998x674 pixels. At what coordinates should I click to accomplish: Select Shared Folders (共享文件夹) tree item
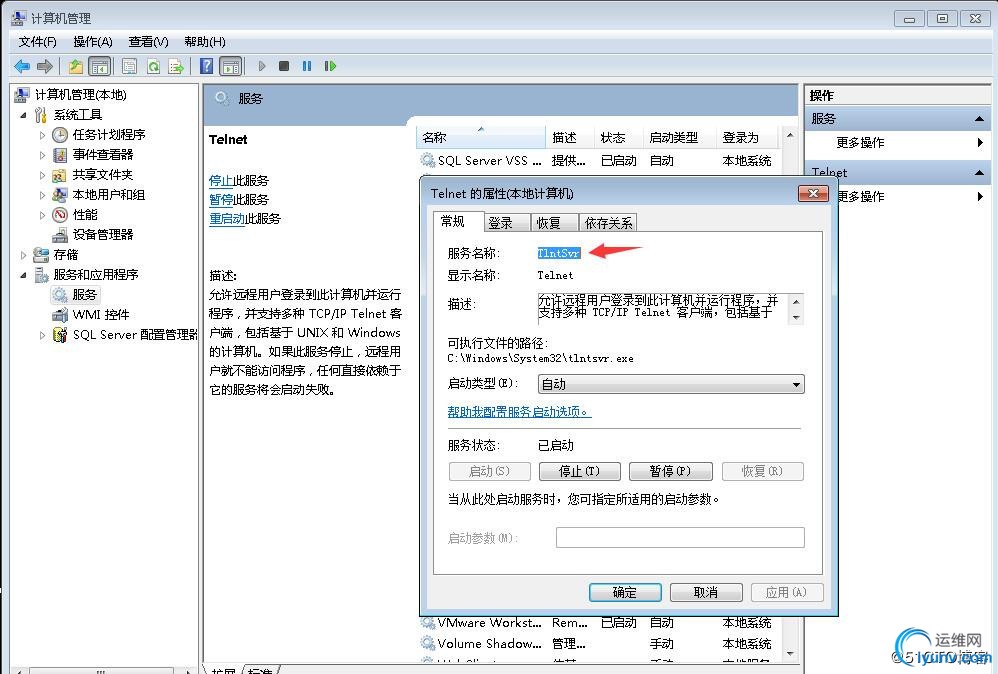pos(102,174)
